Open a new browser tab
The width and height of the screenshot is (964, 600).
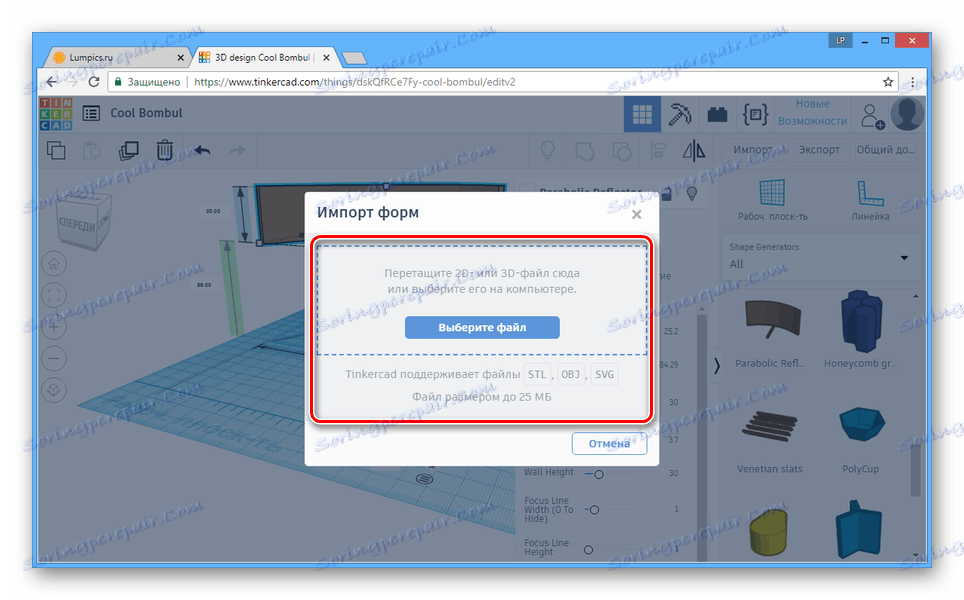tap(354, 58)
